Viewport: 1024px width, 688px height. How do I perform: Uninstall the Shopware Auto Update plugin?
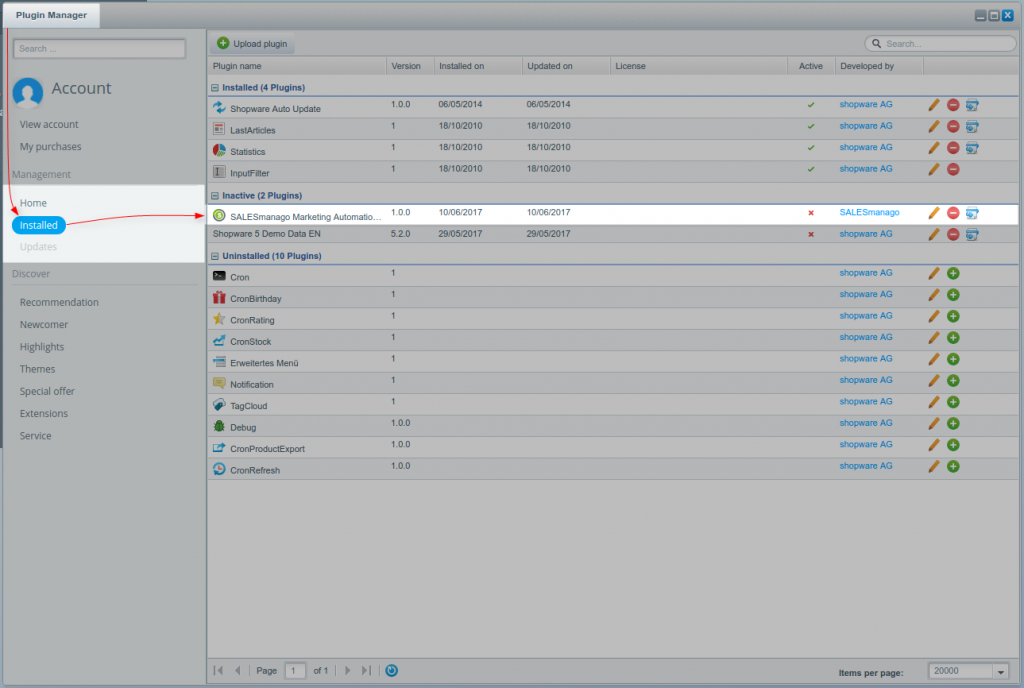(953, 105)
